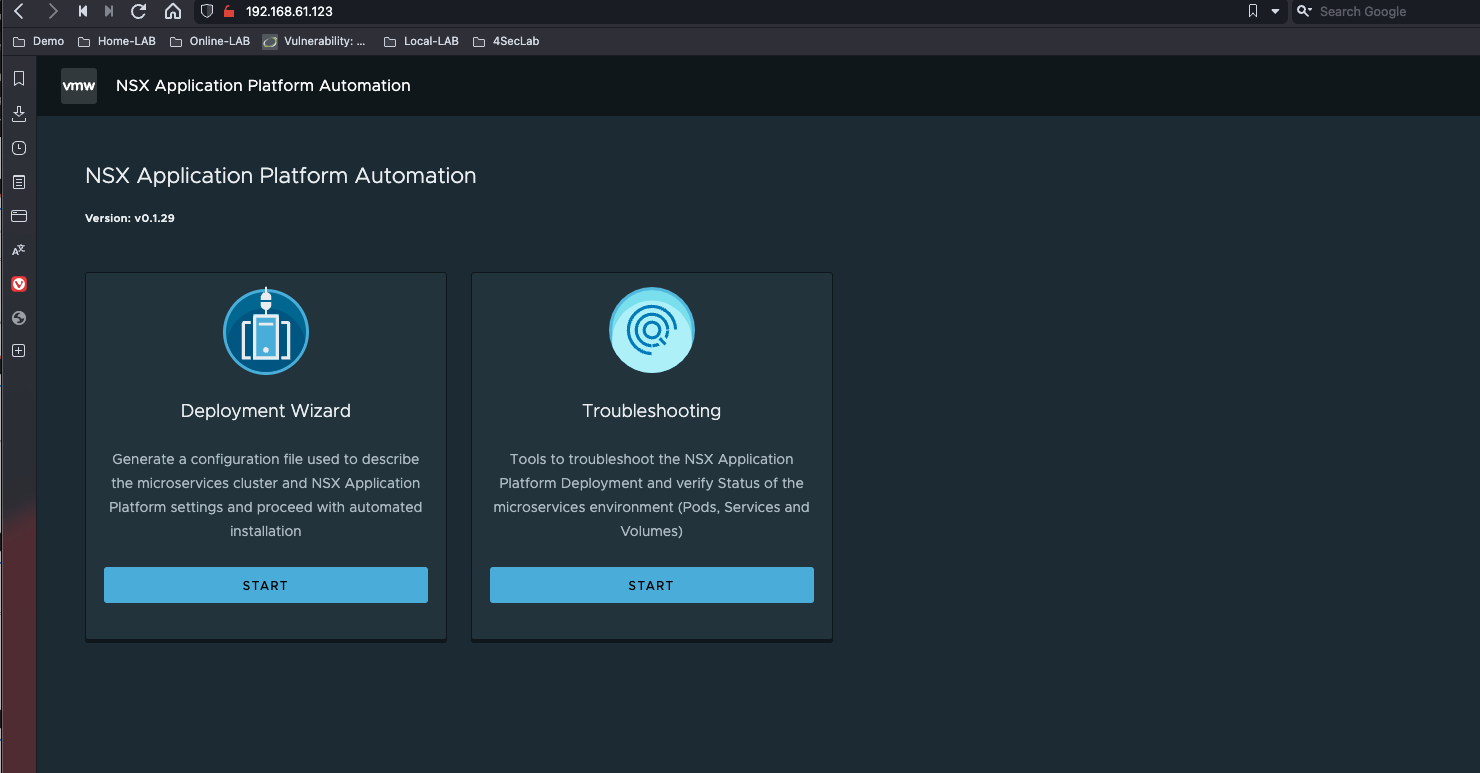Open the Vulnerability bookmark

(x=315, y=42)
